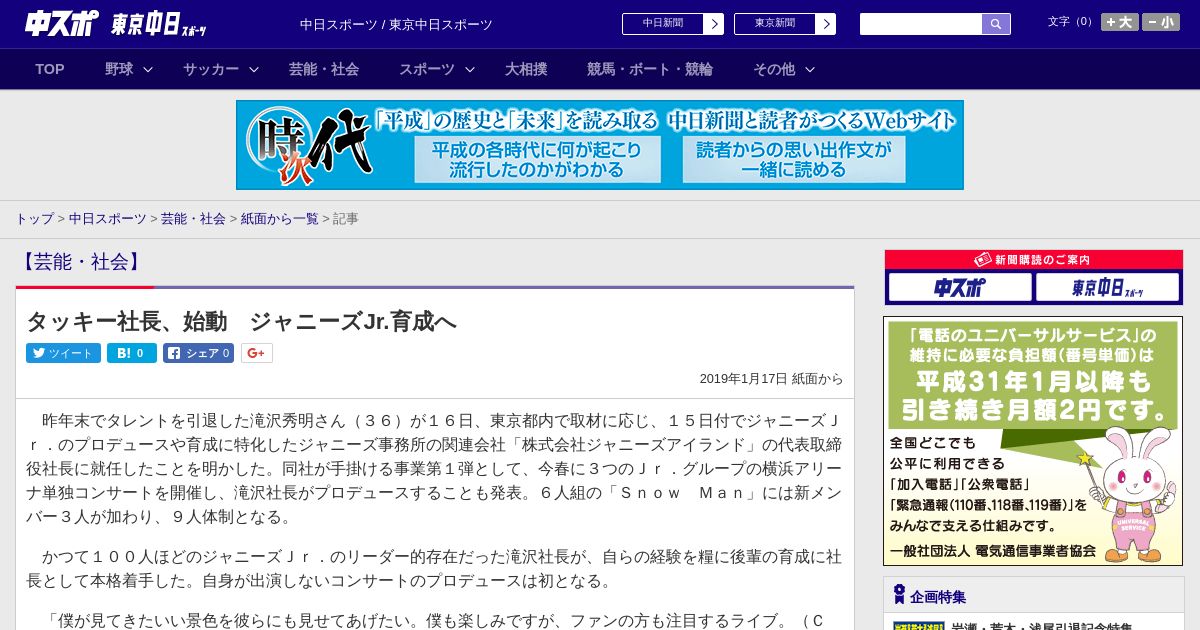The height and width of the screenshot is (630, 1200).
Task: Click the 東京中日スポーツ logo in the header
Action: [x=160, y=24]
